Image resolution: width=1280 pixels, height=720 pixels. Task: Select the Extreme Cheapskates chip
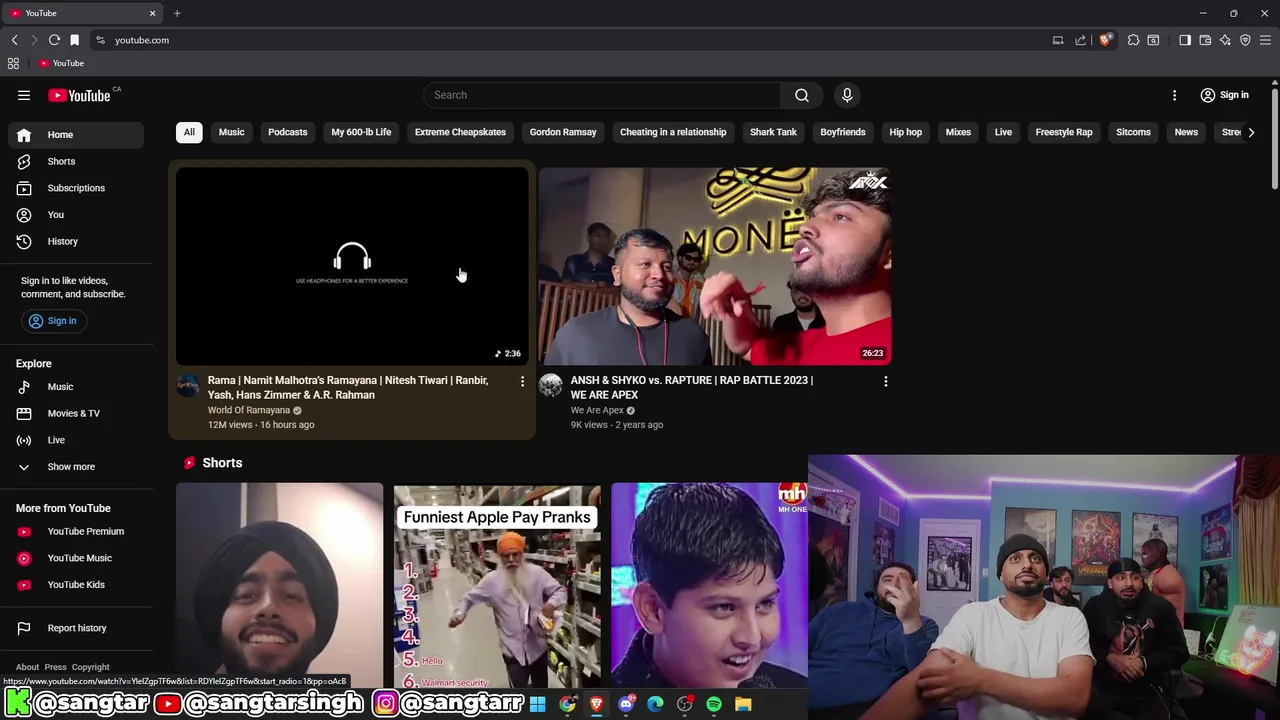click(x=460, y=132)
